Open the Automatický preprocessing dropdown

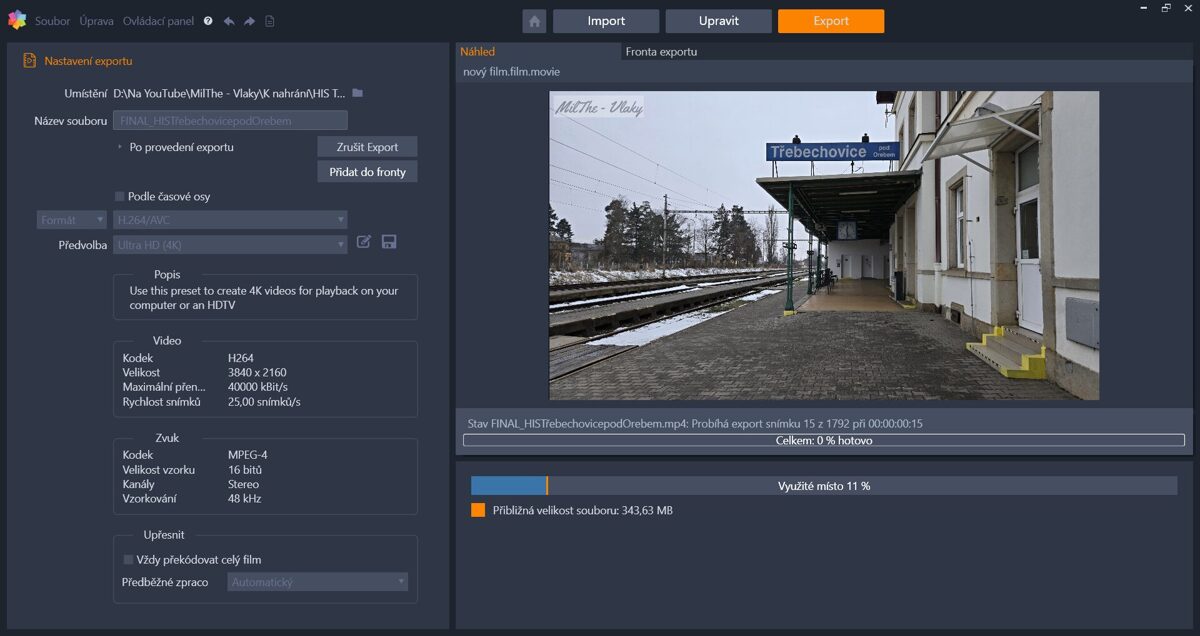click(x=317, y=582)
